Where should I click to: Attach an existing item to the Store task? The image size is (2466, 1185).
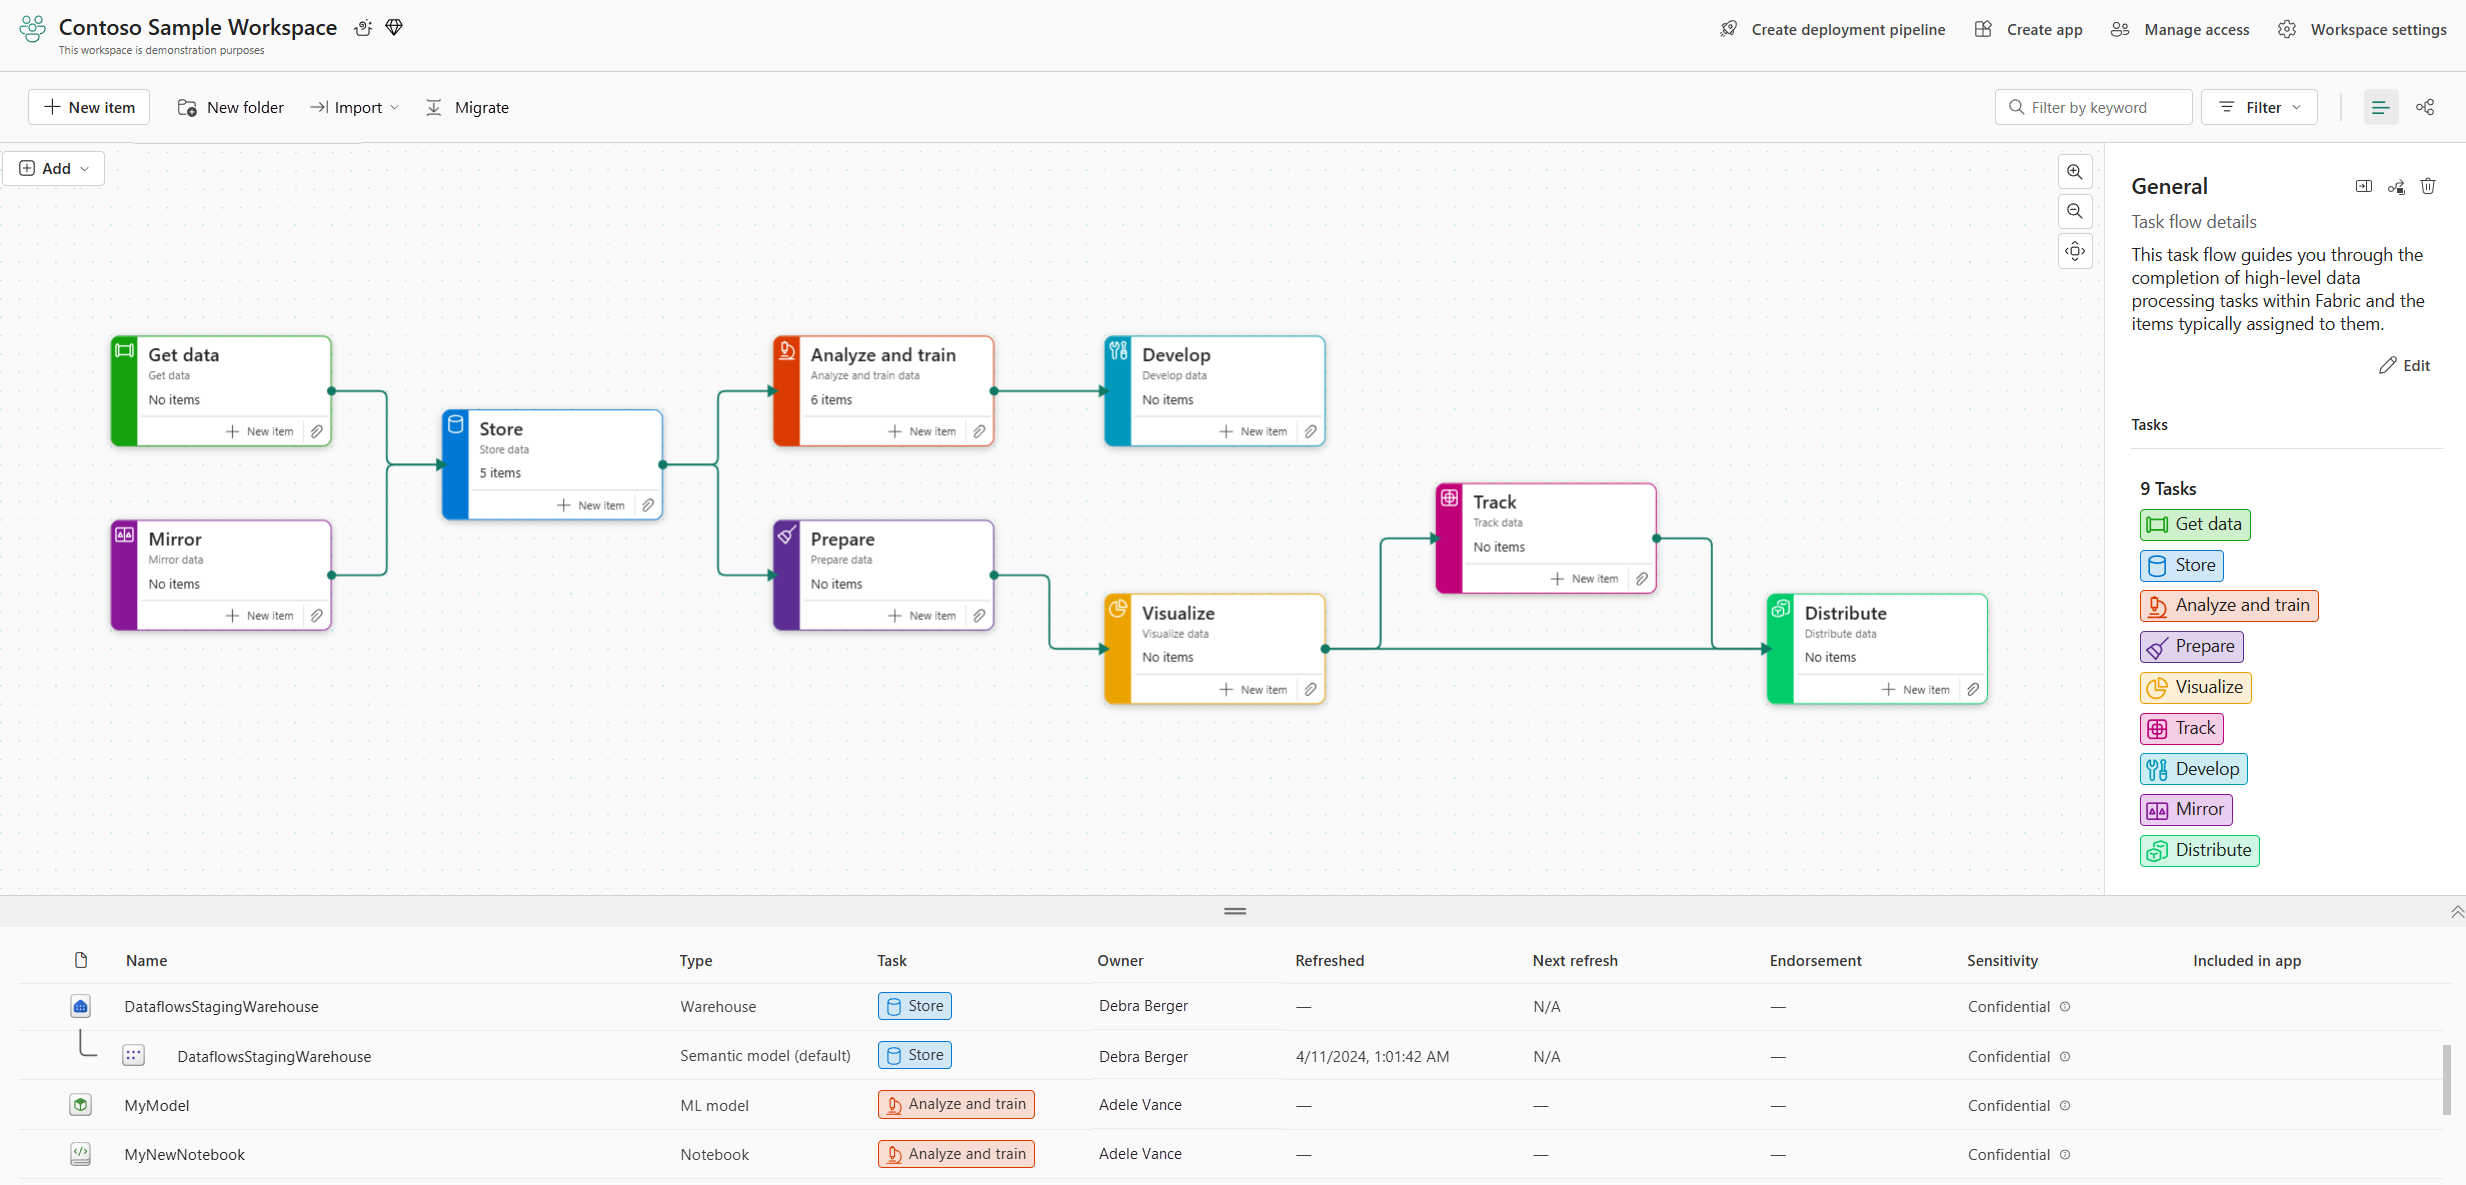click(x=648, y=505)
